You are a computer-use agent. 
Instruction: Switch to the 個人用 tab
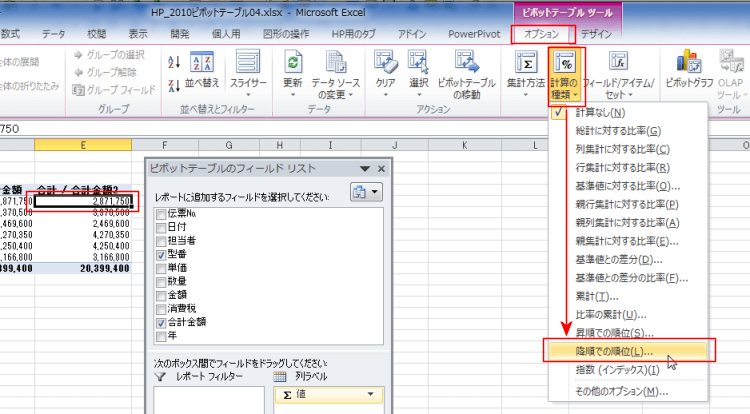click(x=226, y=34)
